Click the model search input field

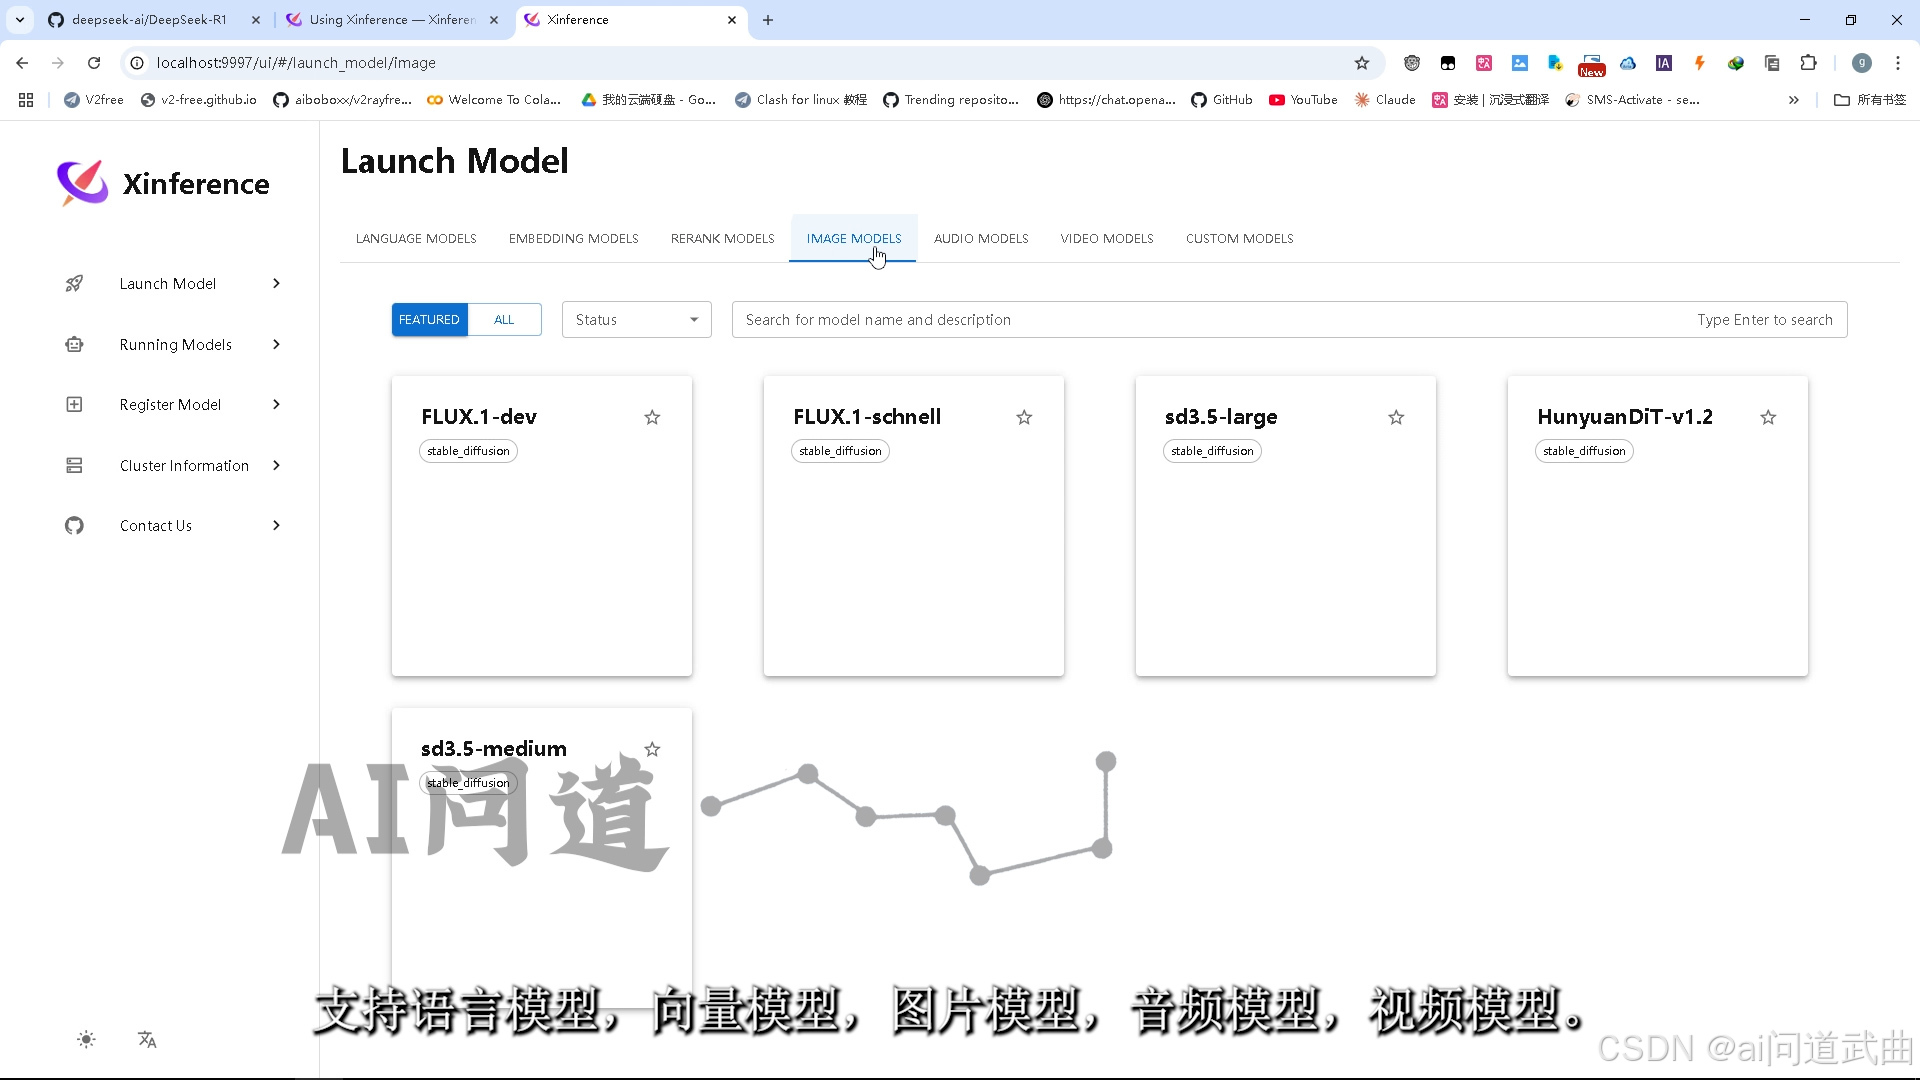1000,319
